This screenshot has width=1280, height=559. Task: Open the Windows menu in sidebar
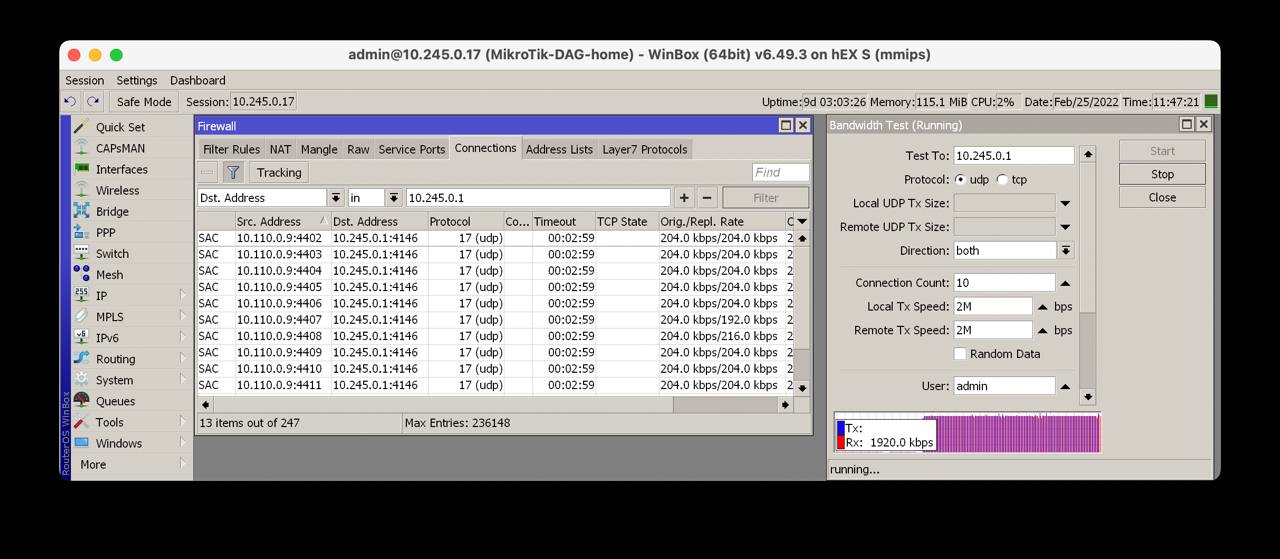[118, 443]
